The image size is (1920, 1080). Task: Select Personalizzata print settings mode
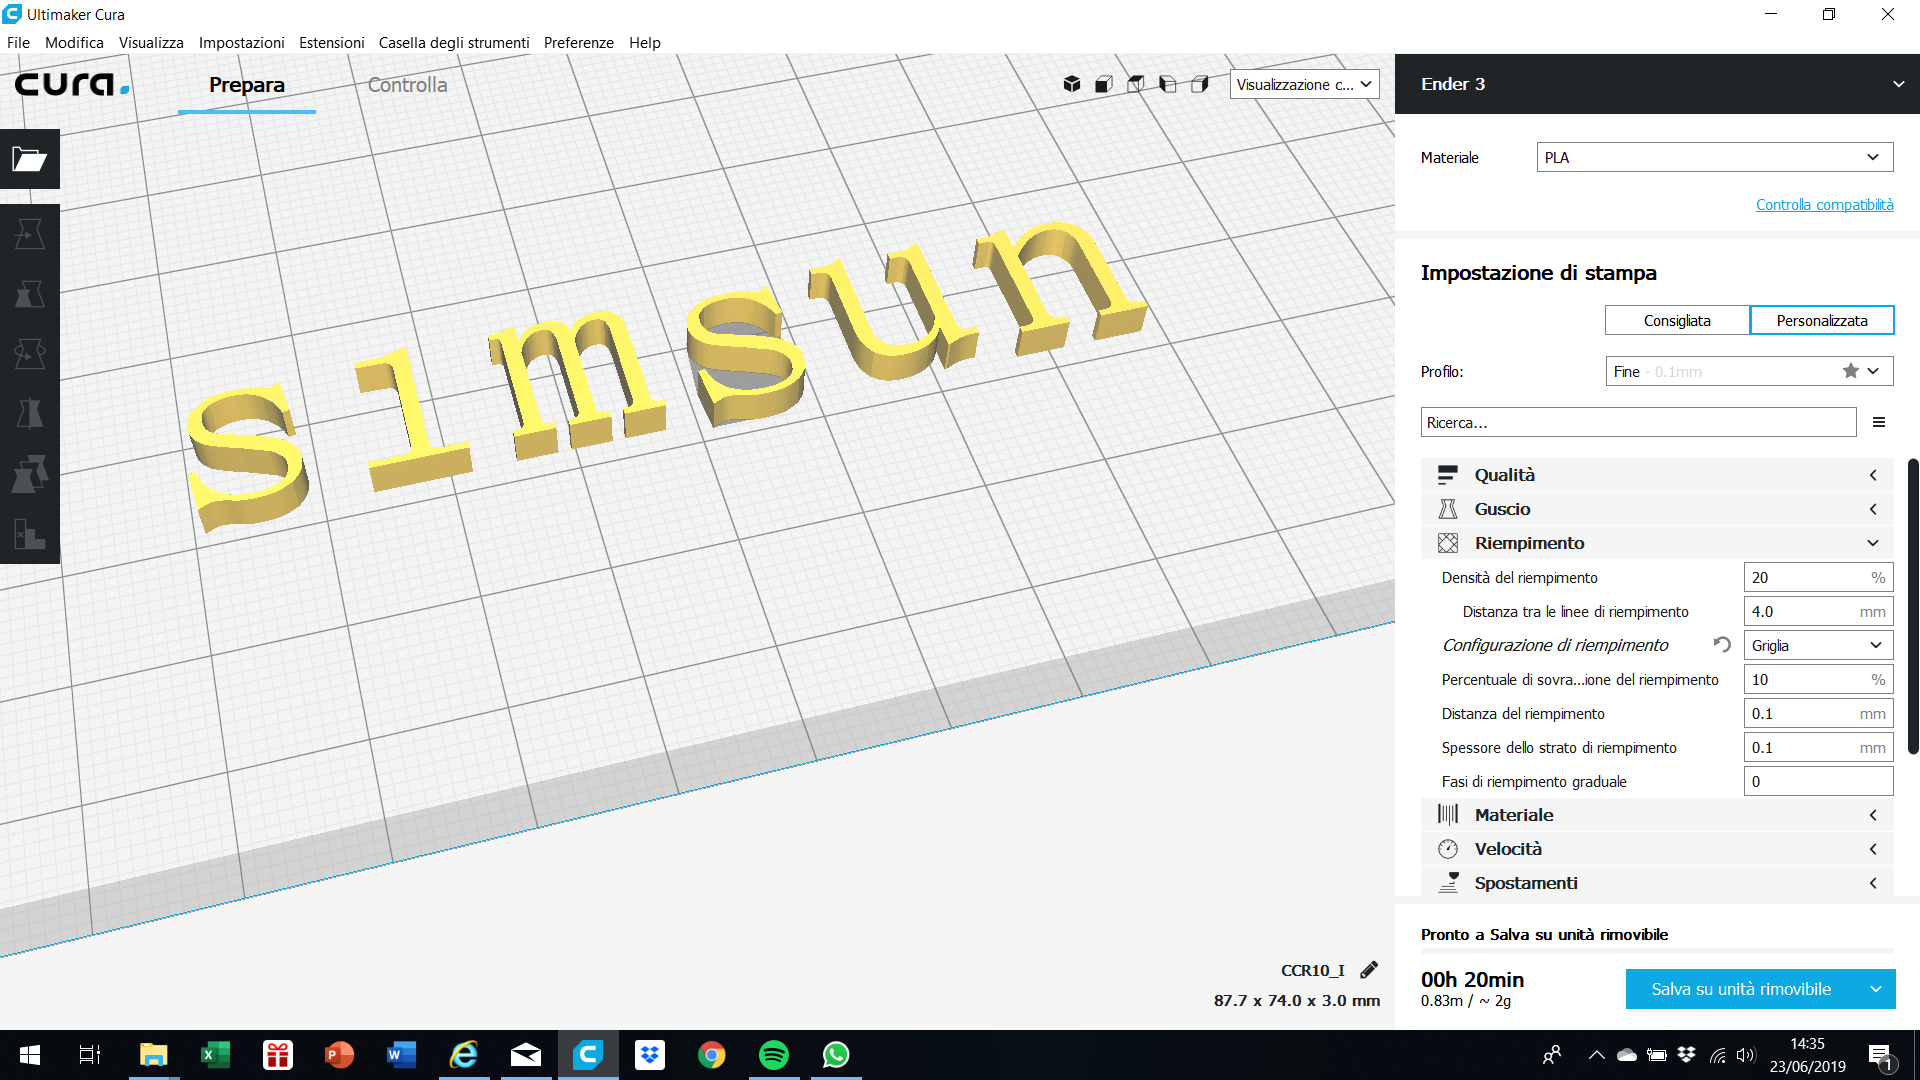pos(1821,320)
